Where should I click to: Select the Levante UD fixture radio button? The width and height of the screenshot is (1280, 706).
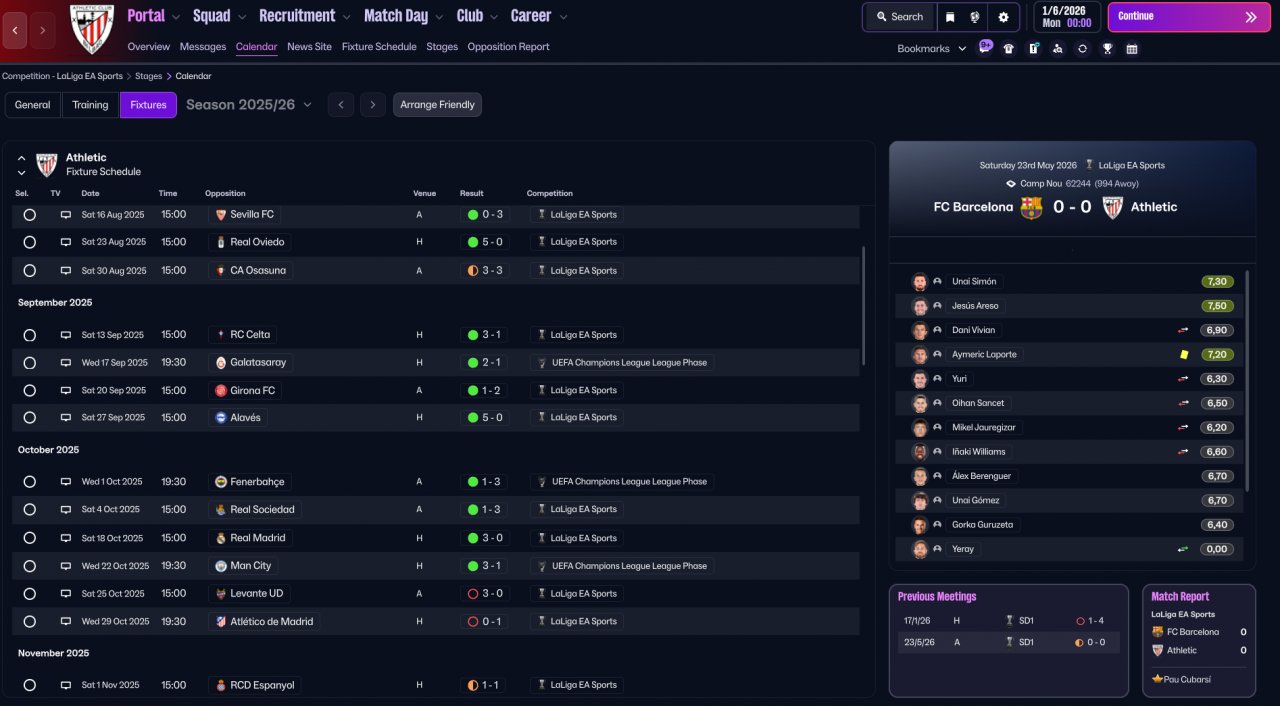(29, 594)
